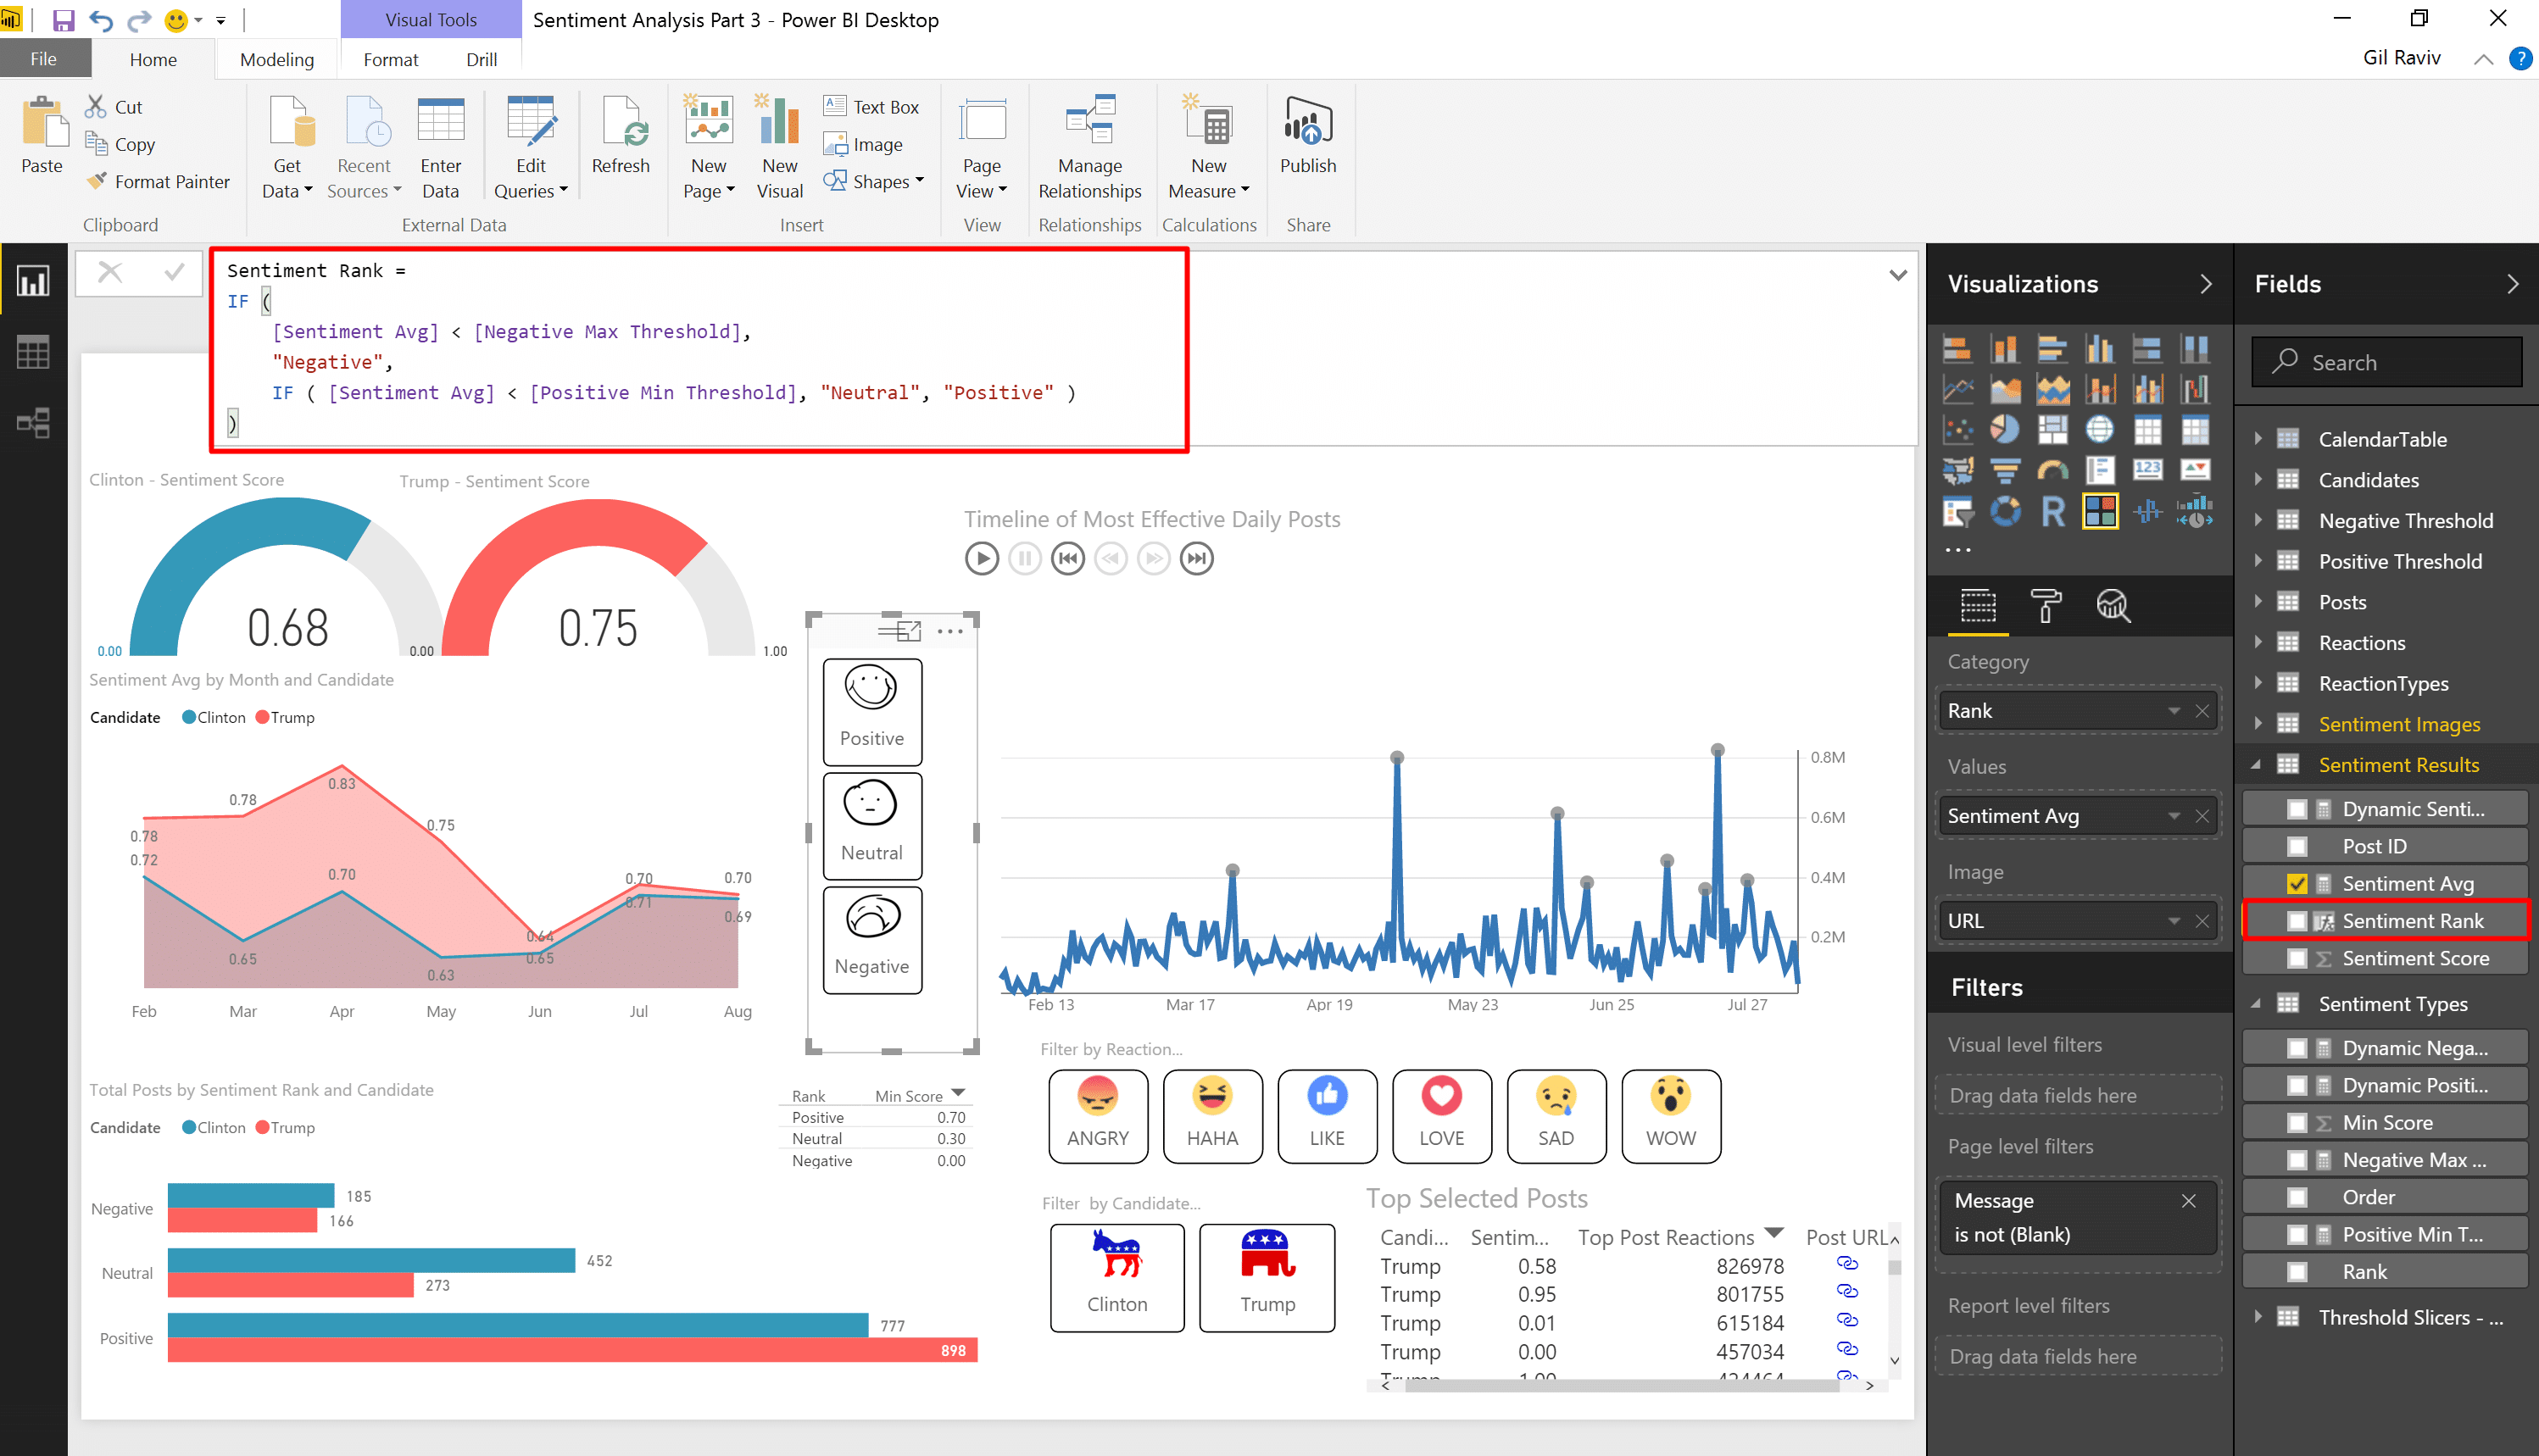Click the LOVE reaction filter button
Image resolution: width=2539 pixels, height=1456 pixels.
(1440, 1115)
